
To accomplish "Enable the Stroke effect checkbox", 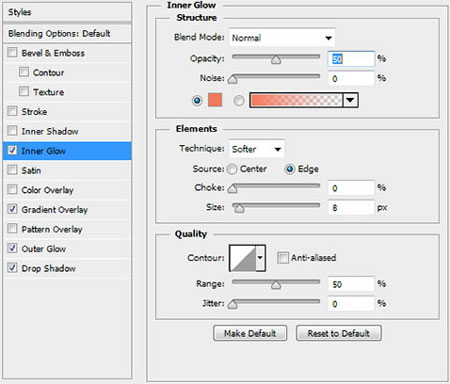I will pyautogui.click(x=12, y=111).
